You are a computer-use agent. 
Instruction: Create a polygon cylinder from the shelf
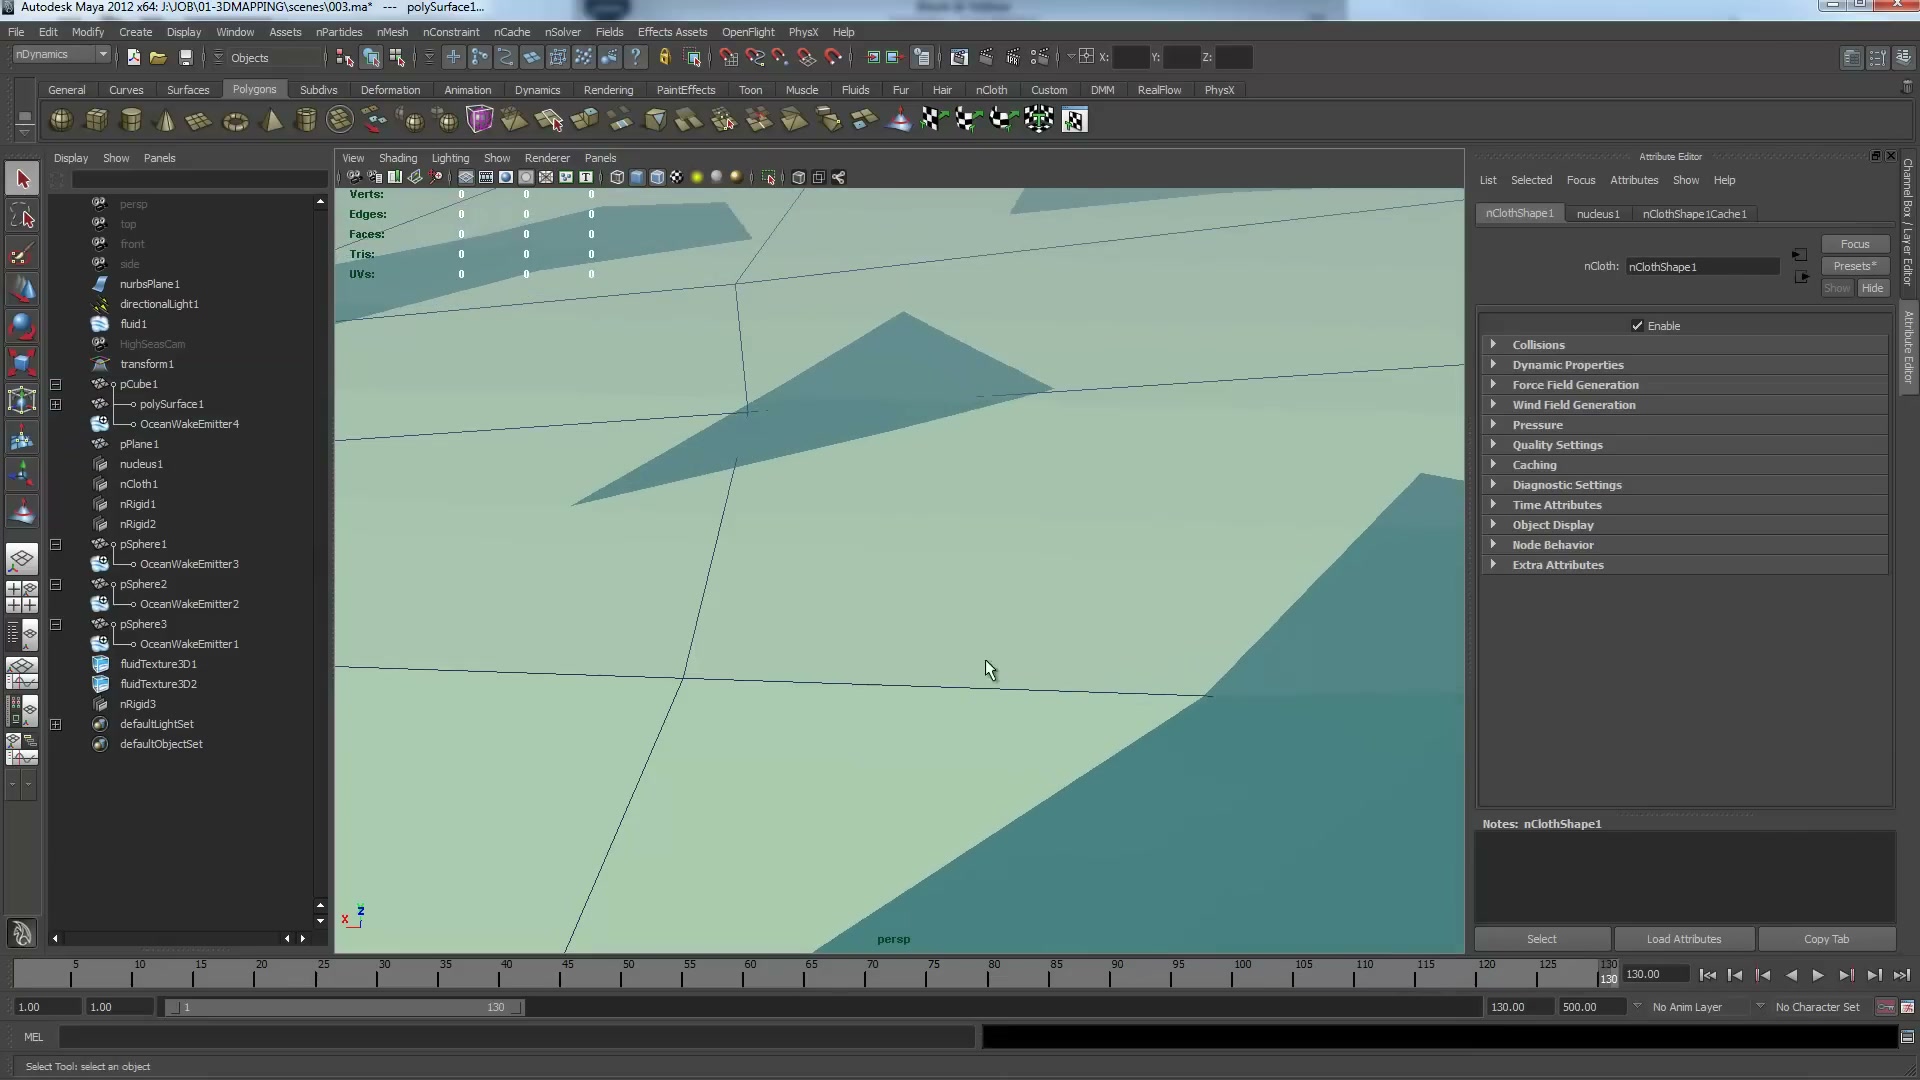tap(131, 121)
